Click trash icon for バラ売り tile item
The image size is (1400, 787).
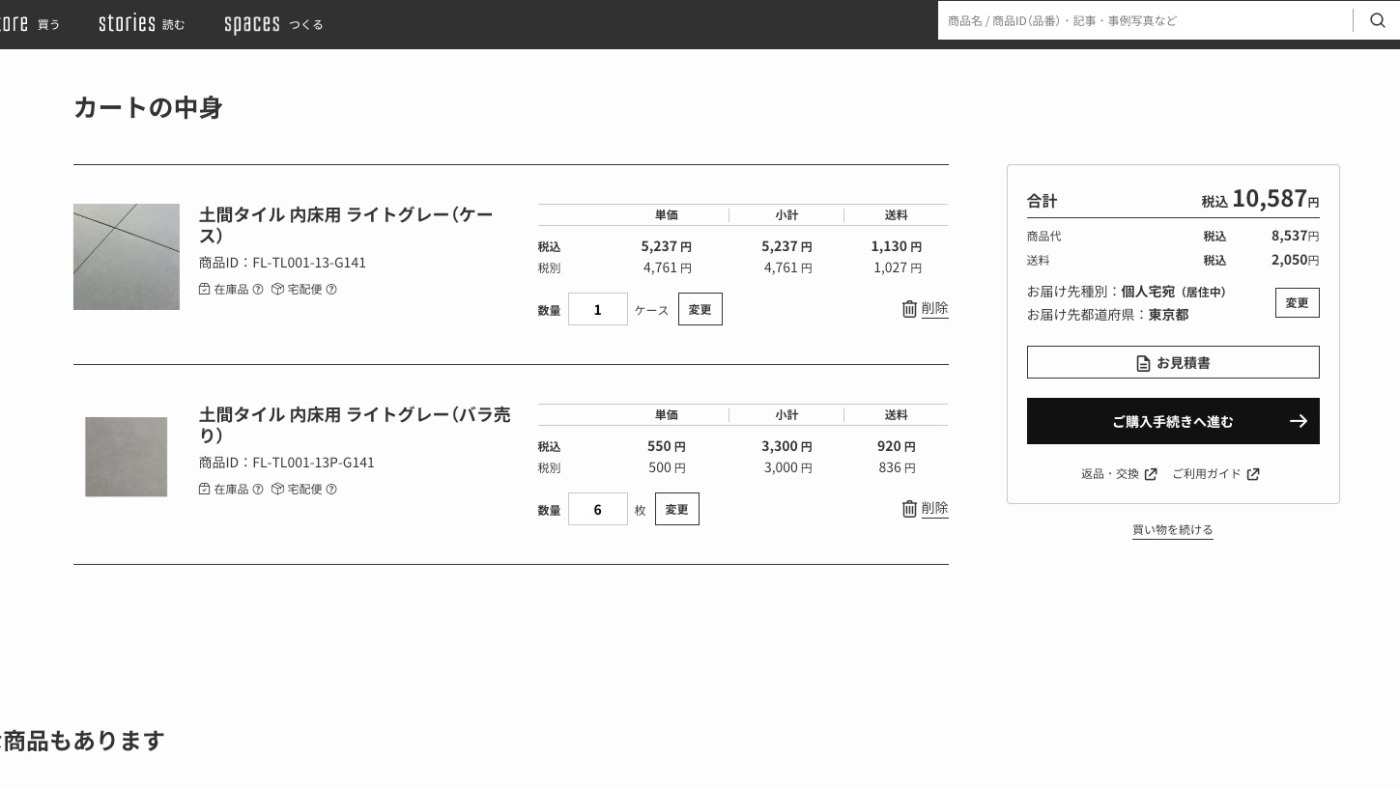click(x=909, y=509)
